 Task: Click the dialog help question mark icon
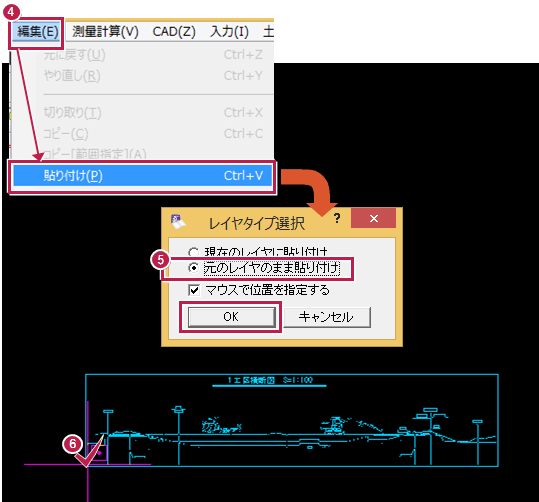pos(337,218)
